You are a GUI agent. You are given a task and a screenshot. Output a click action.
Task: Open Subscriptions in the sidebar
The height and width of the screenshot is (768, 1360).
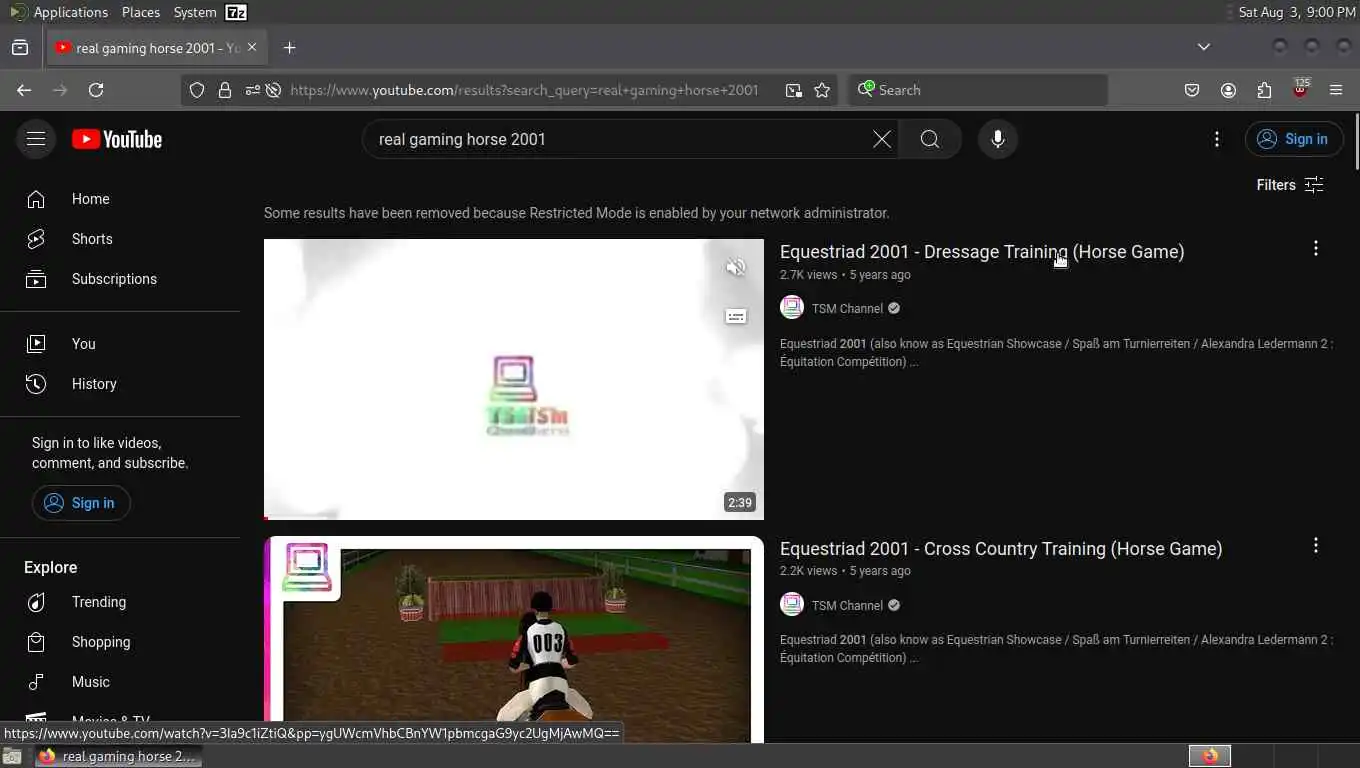point(120,279)
